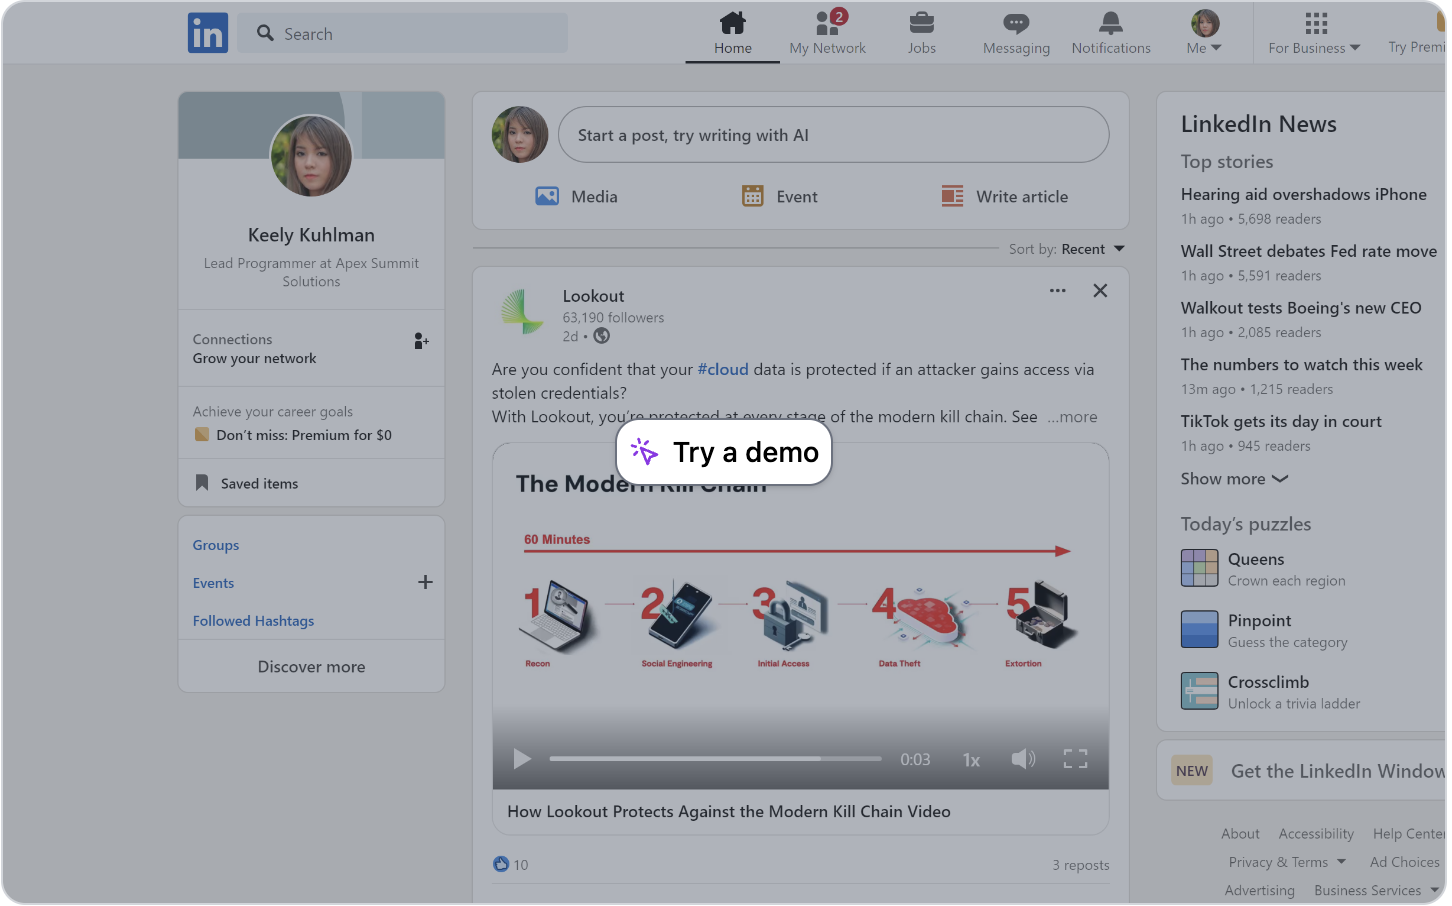Viewport: 1452px width, 906px height.
Task: Play the Lookout video
Action: [521, 759]
